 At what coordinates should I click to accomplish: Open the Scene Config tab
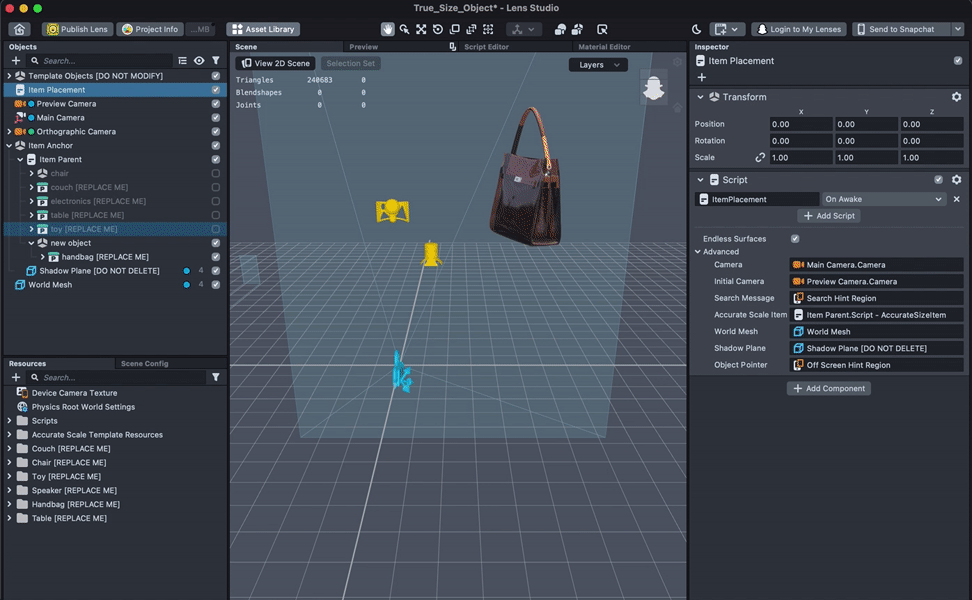(144, 364)
